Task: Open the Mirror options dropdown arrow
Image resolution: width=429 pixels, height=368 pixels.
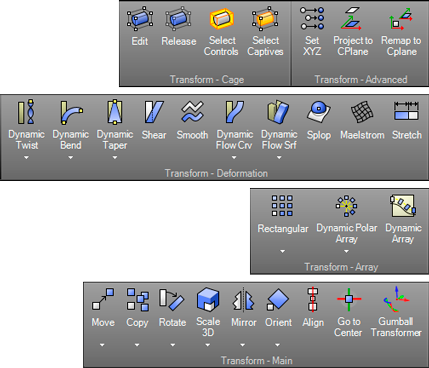Action: pyautogui.click(x=243, y=345)
